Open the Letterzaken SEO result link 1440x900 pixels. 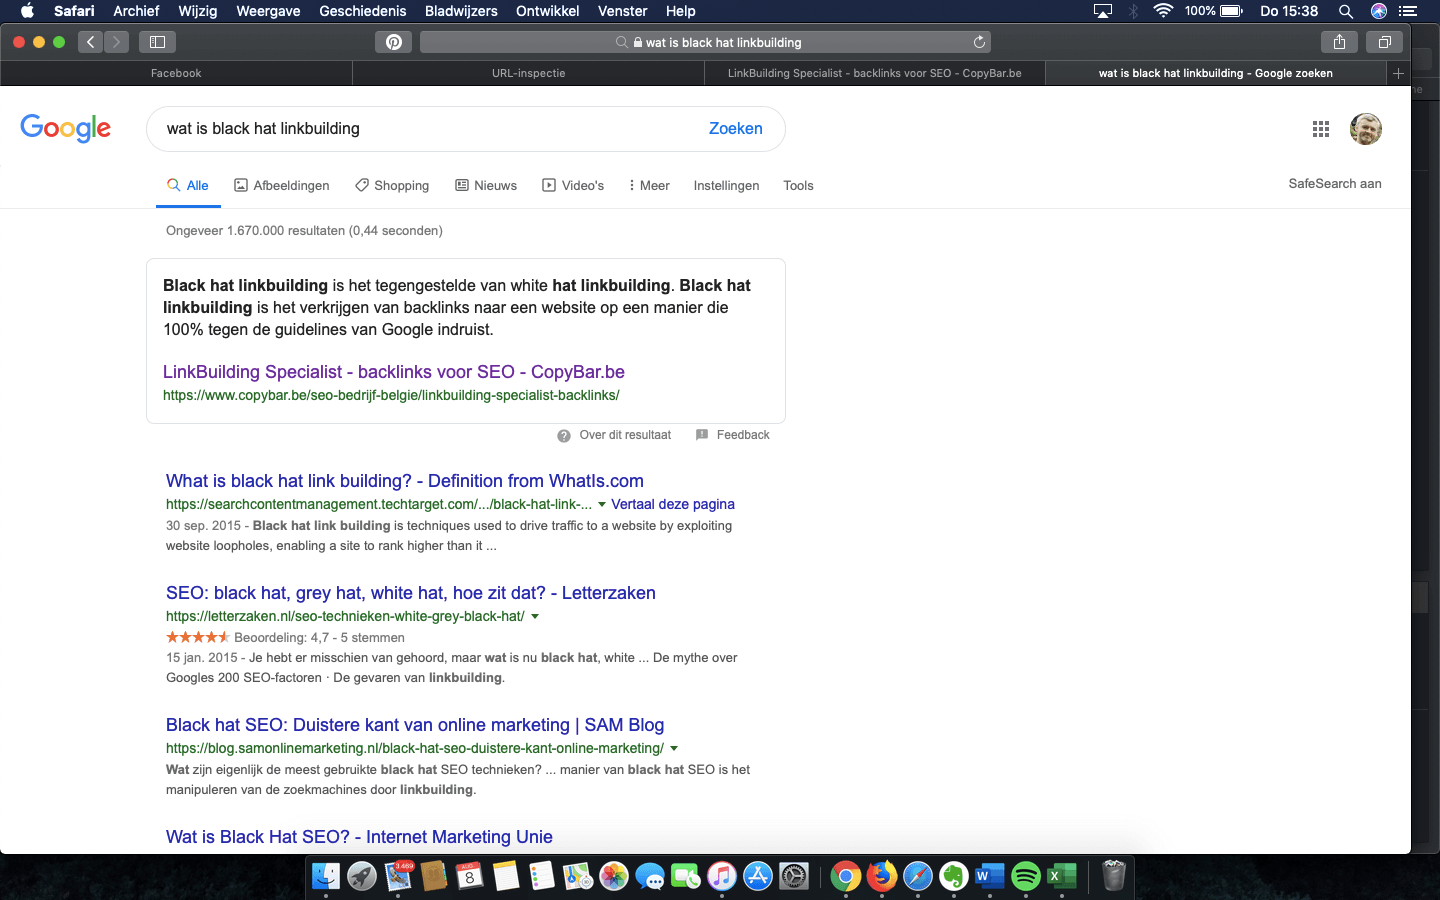coord(411,593)
